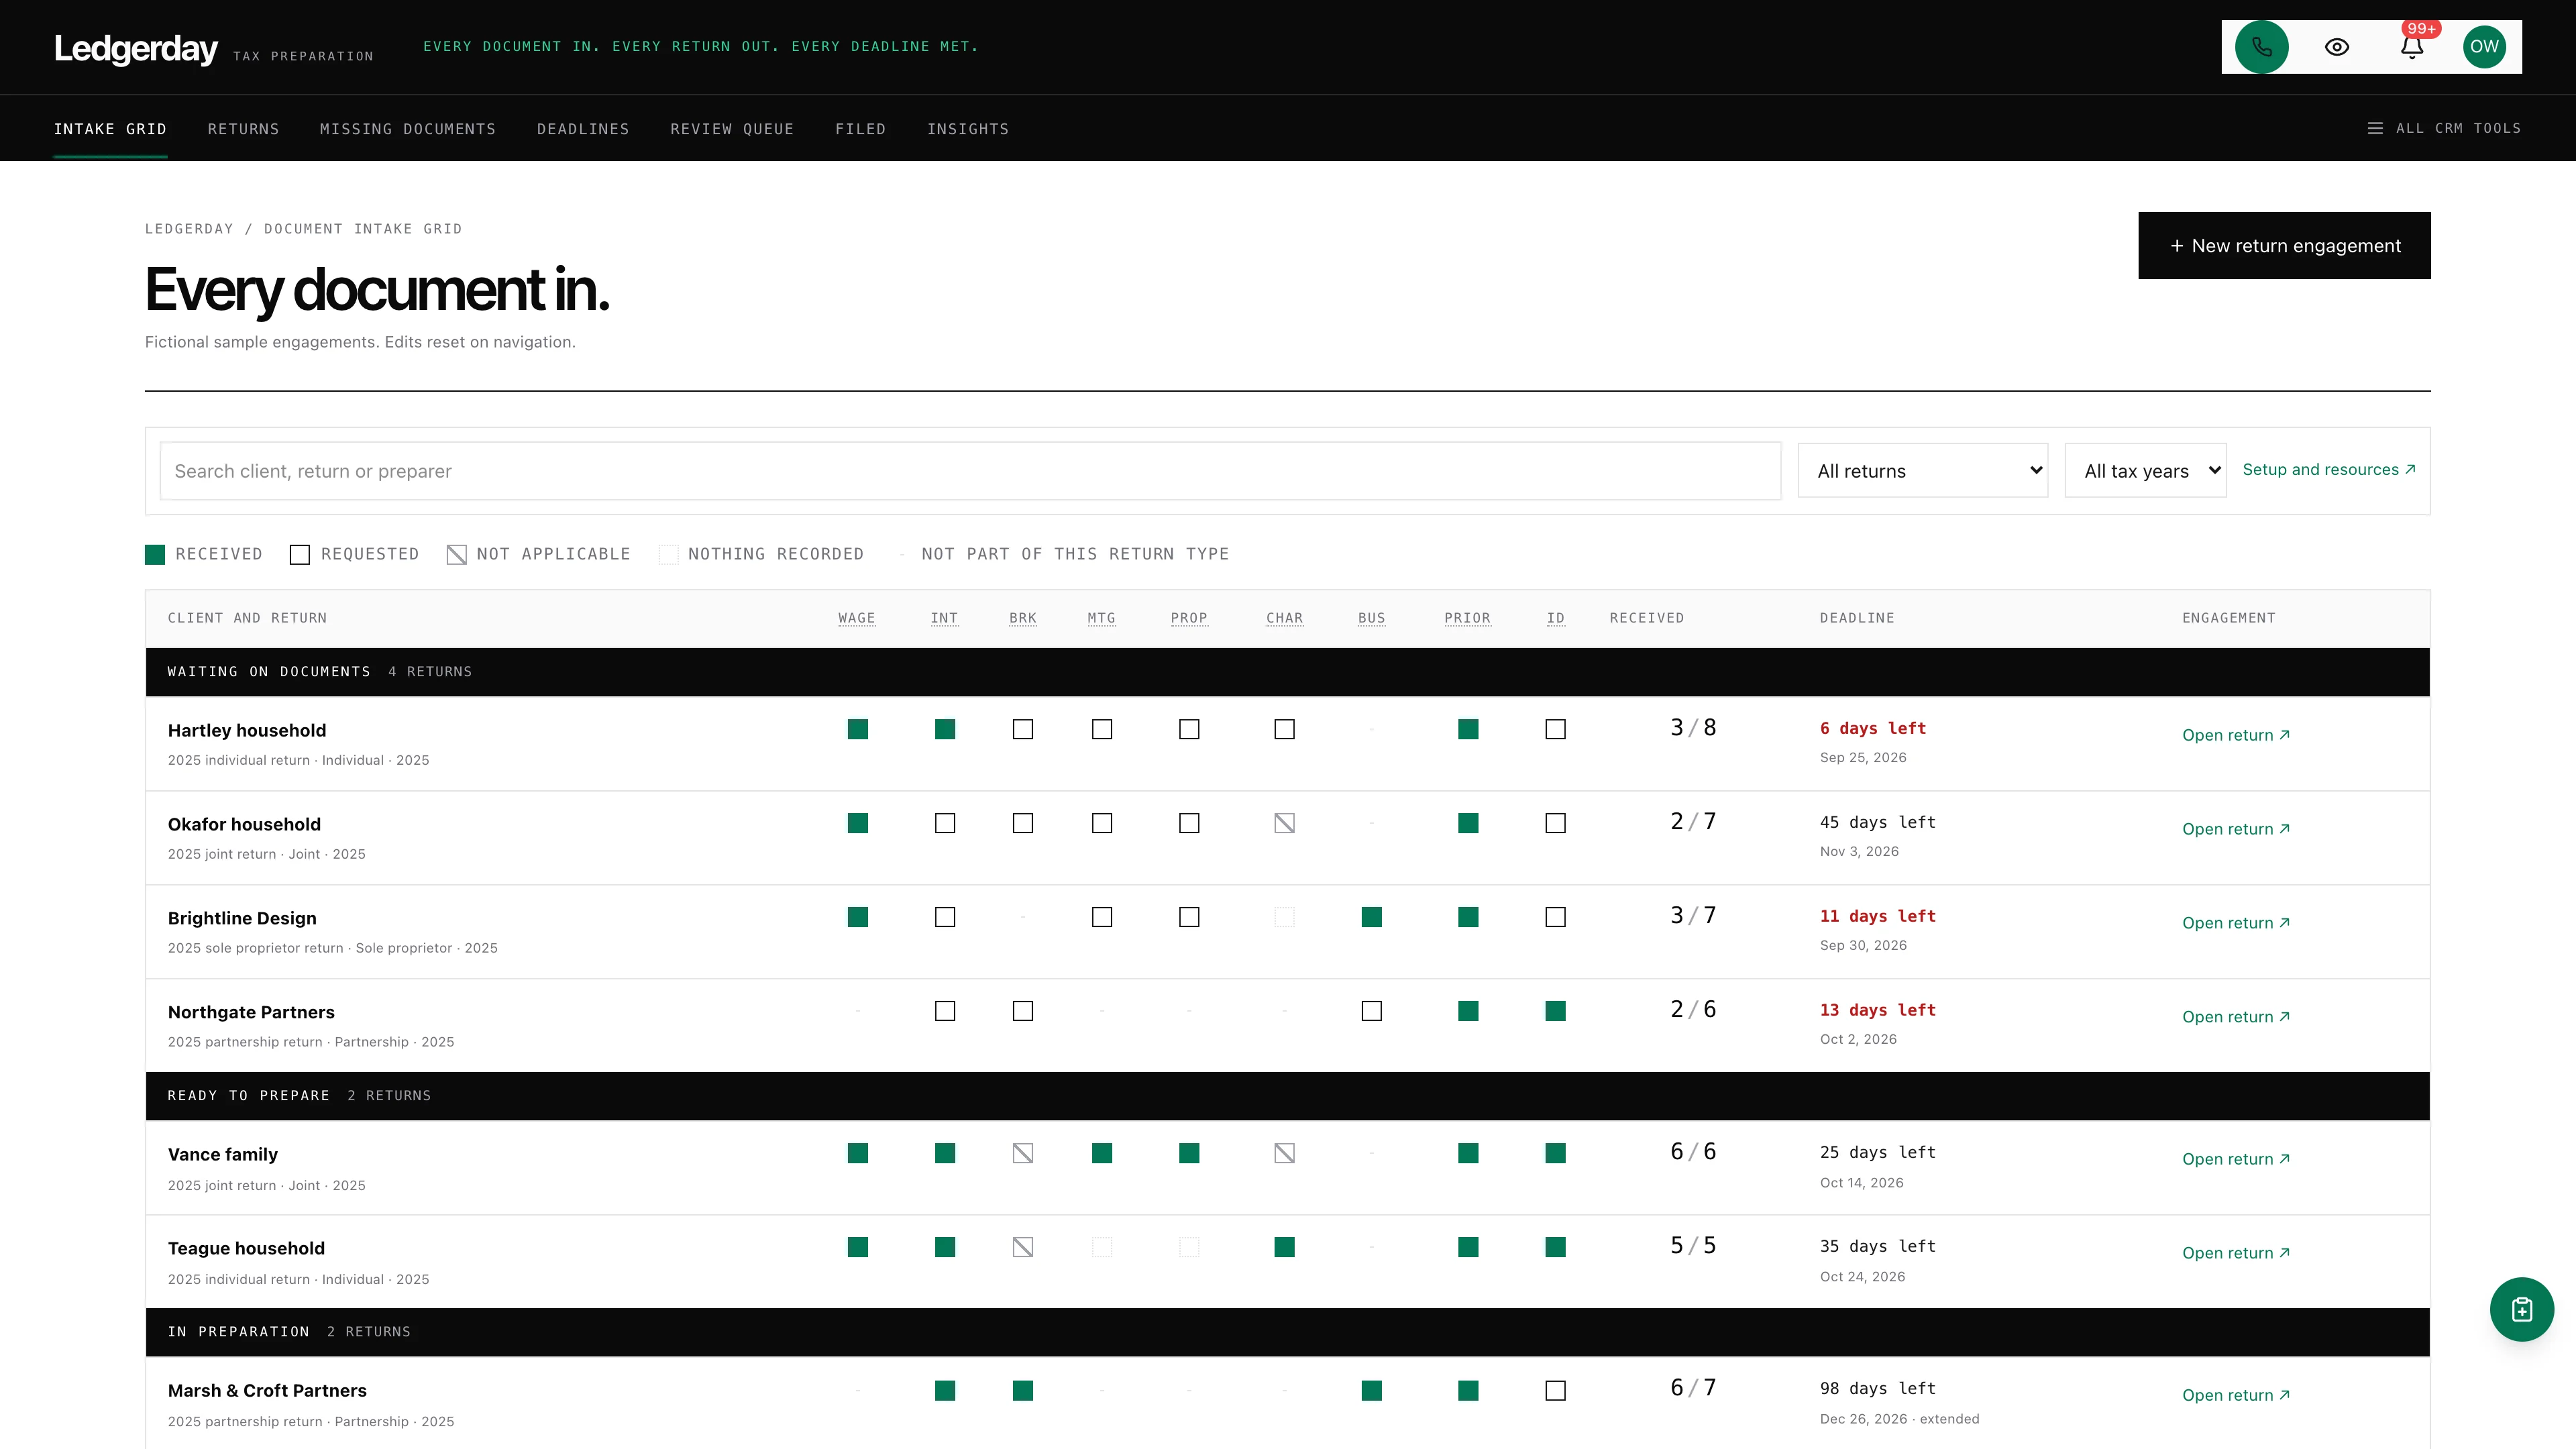Image resolution: width=2576 pixels, height=1449 pixels.
Task: Select the Filed tab
Action: pyautogui.click(x=860, y=129)
